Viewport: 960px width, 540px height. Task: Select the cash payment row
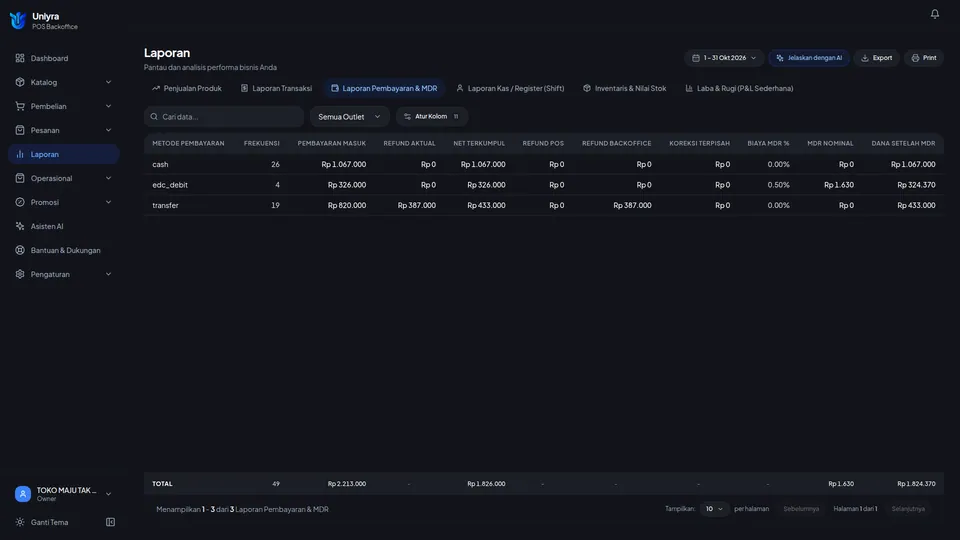[544, 164]
